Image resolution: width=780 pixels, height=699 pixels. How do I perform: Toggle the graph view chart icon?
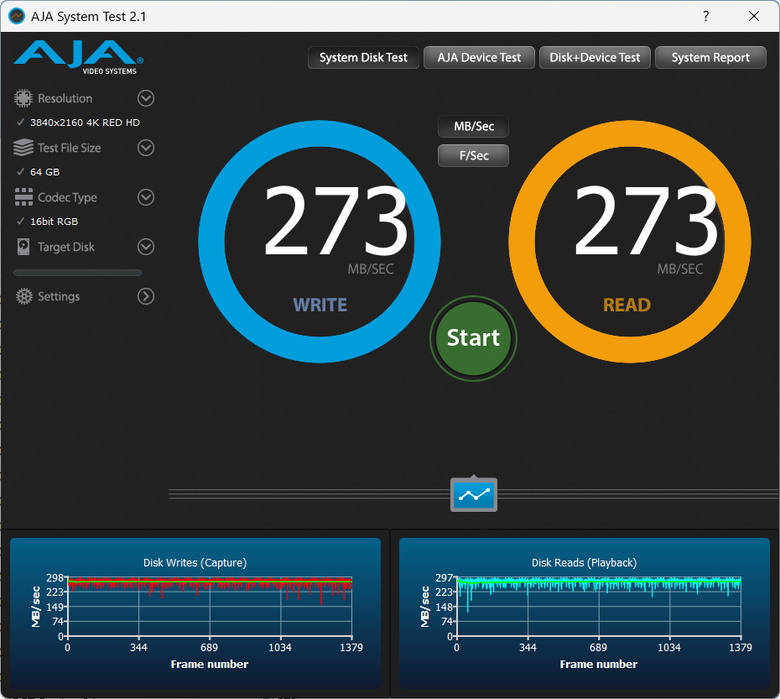[474, 495]
